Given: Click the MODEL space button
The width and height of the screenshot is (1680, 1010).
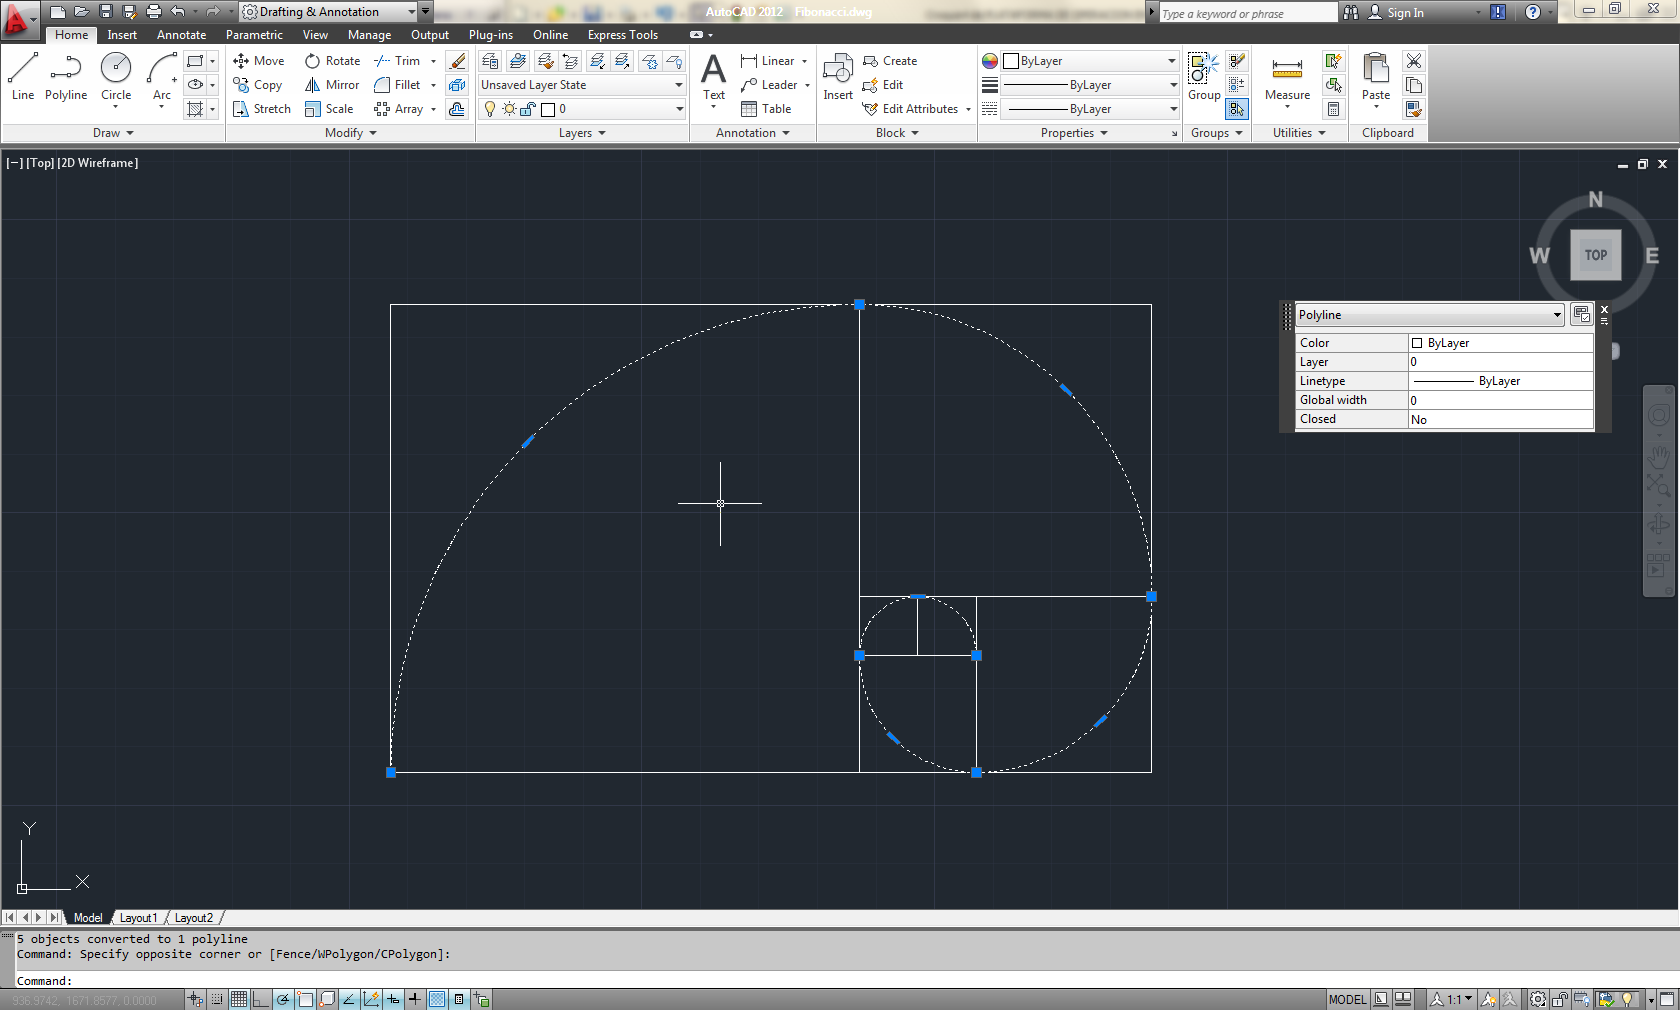Looking at the screenshot, I should point(1347,999).
